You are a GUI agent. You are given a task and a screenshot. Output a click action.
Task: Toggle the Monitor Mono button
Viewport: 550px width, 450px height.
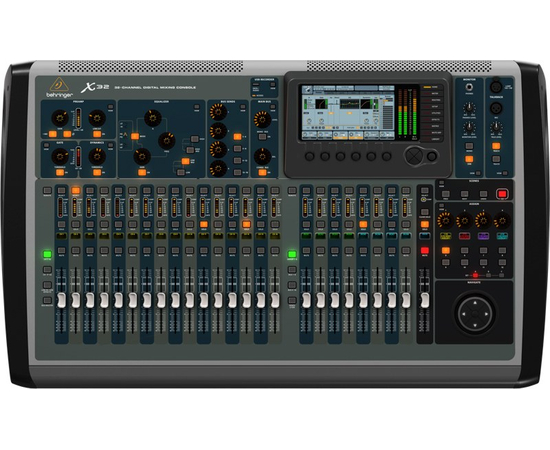(x=469, y=146)
